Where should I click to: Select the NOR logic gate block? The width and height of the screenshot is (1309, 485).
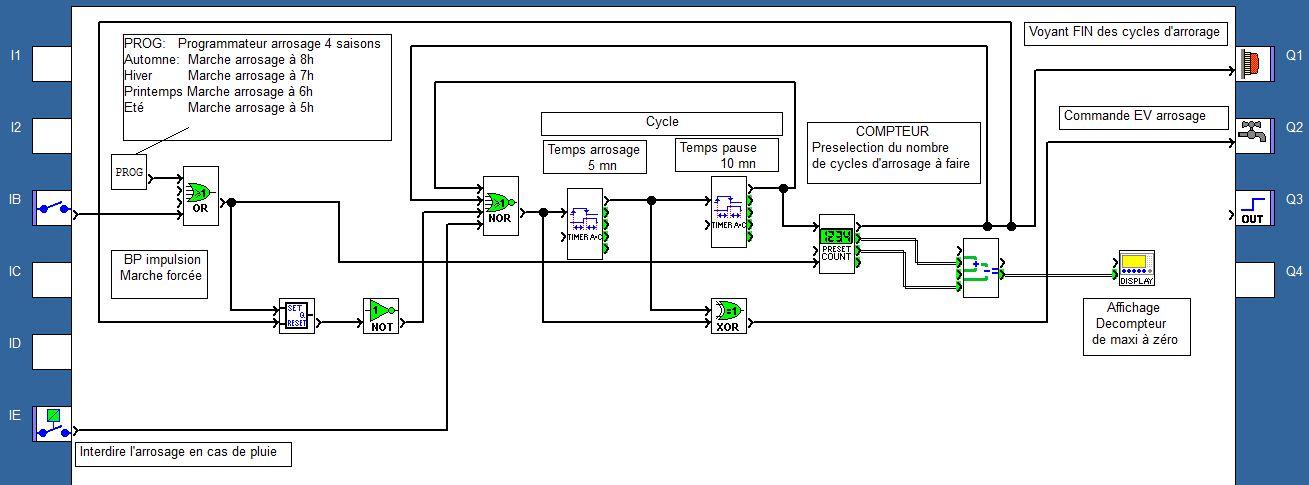(500, 207)
